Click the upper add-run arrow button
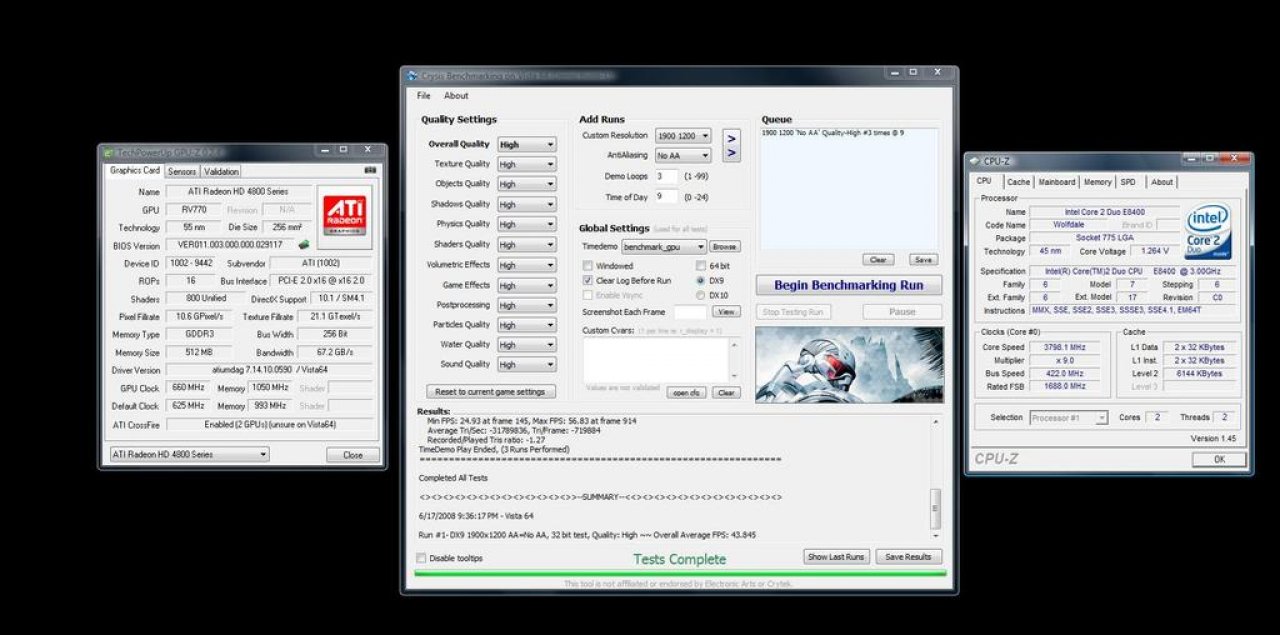The width and height of the screenshot is (1280, 635). pyautogui.click(x=732, y=137)
